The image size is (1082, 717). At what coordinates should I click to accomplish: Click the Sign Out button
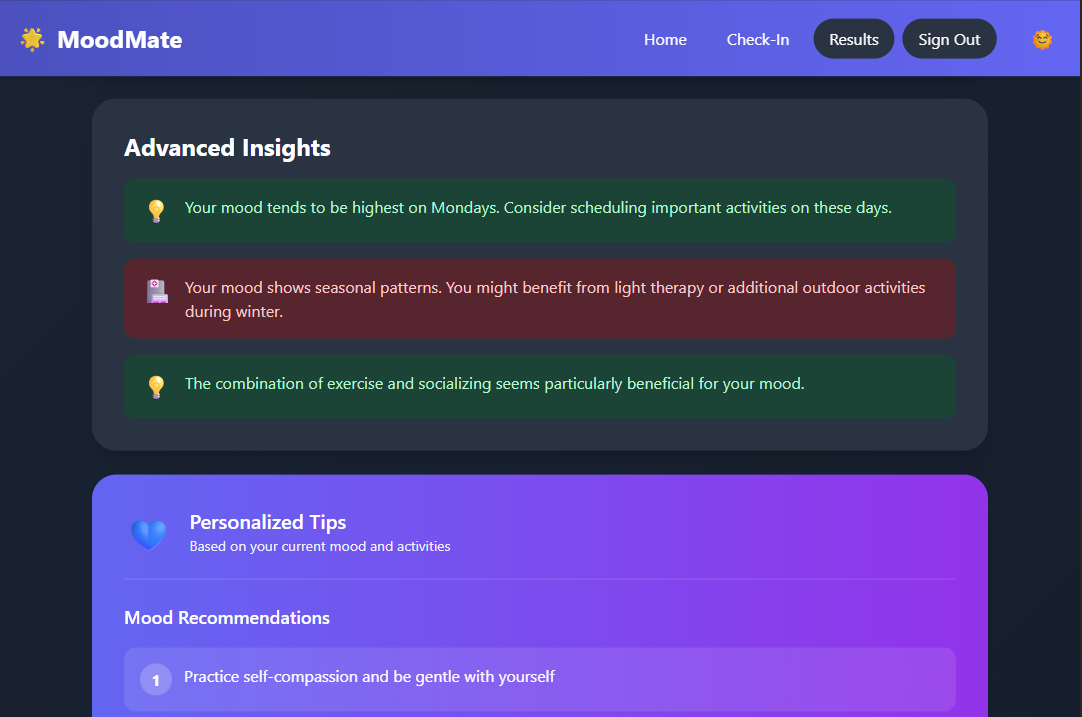[949, 39]
